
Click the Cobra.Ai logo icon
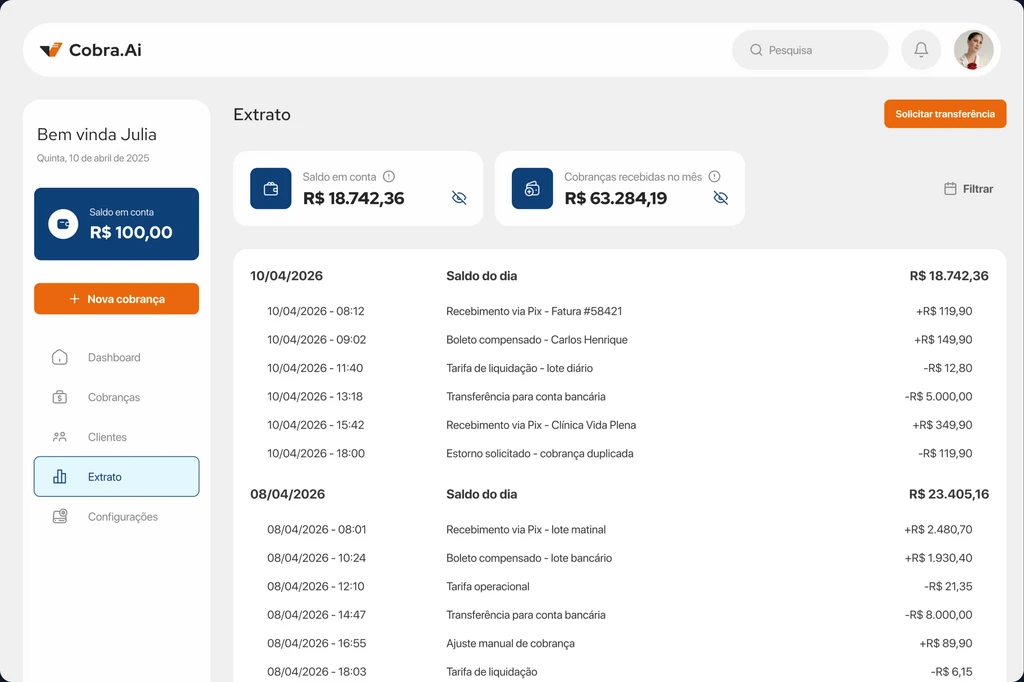(x=51, y=50)
